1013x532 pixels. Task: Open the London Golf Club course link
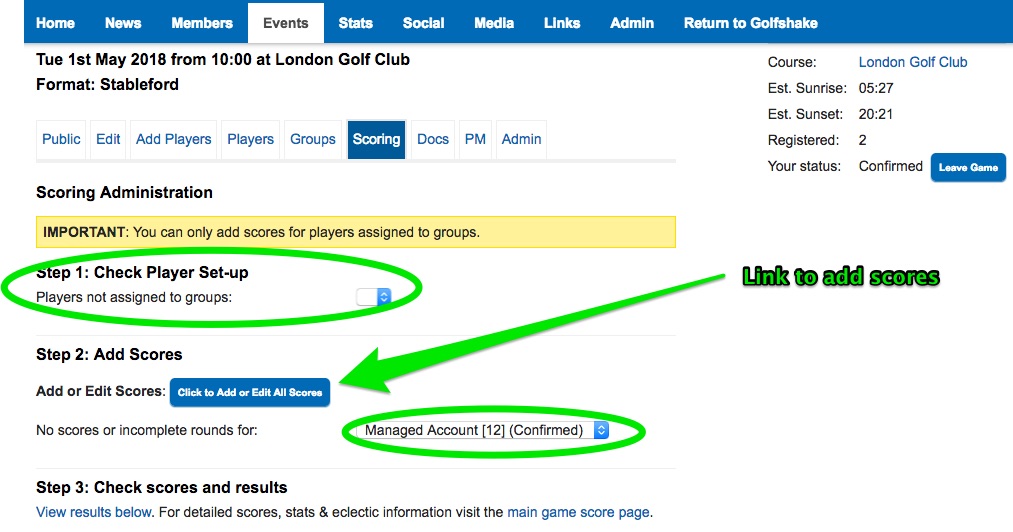click(x=913, y=62)
